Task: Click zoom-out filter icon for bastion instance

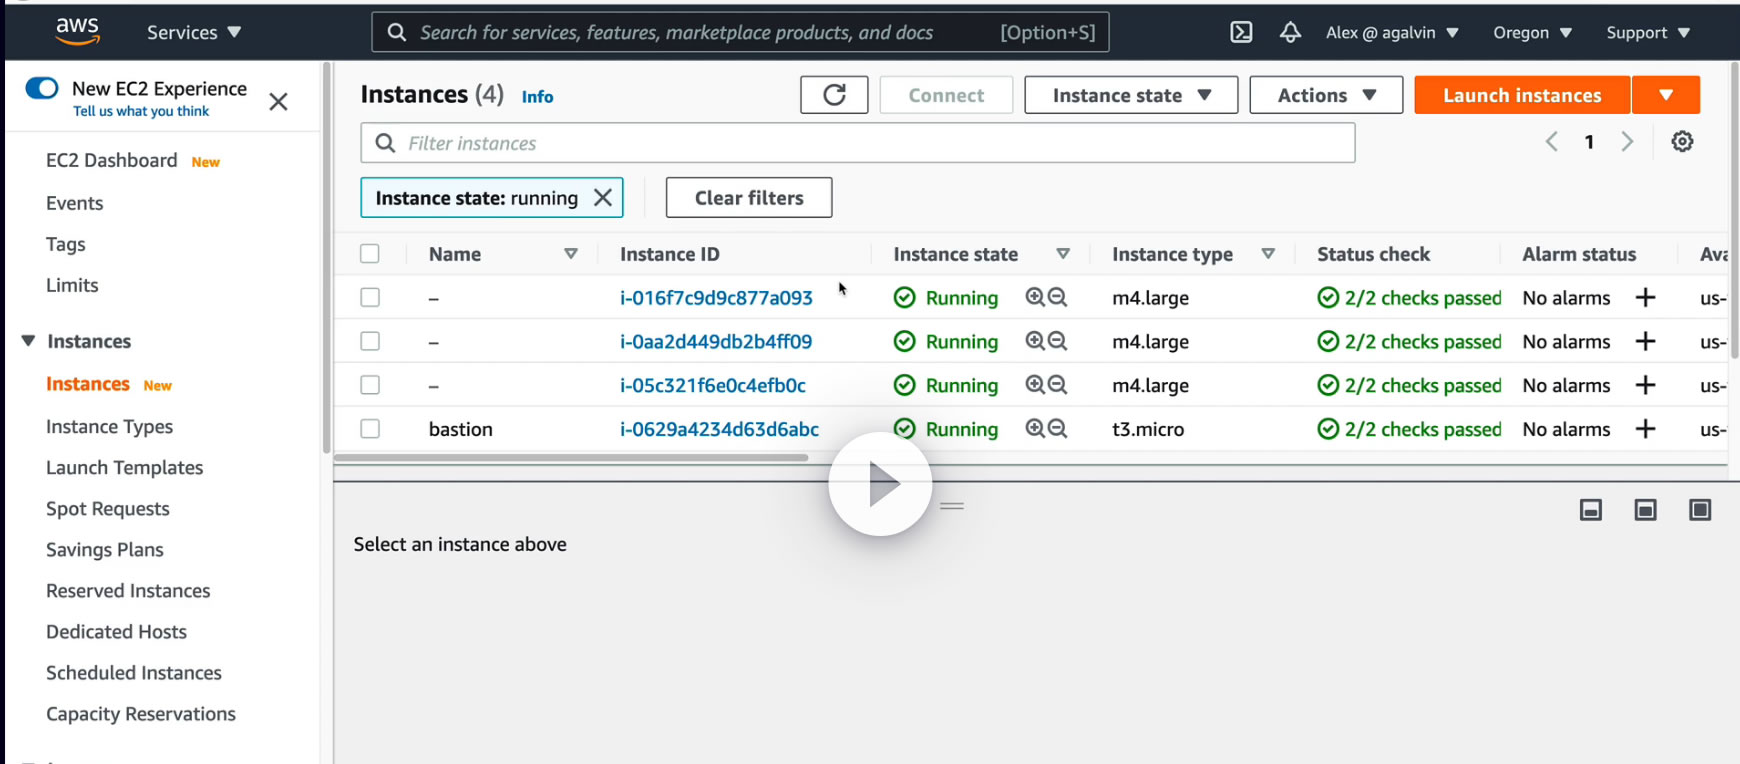Action: pyautogui.click(x=1058, y=429)
